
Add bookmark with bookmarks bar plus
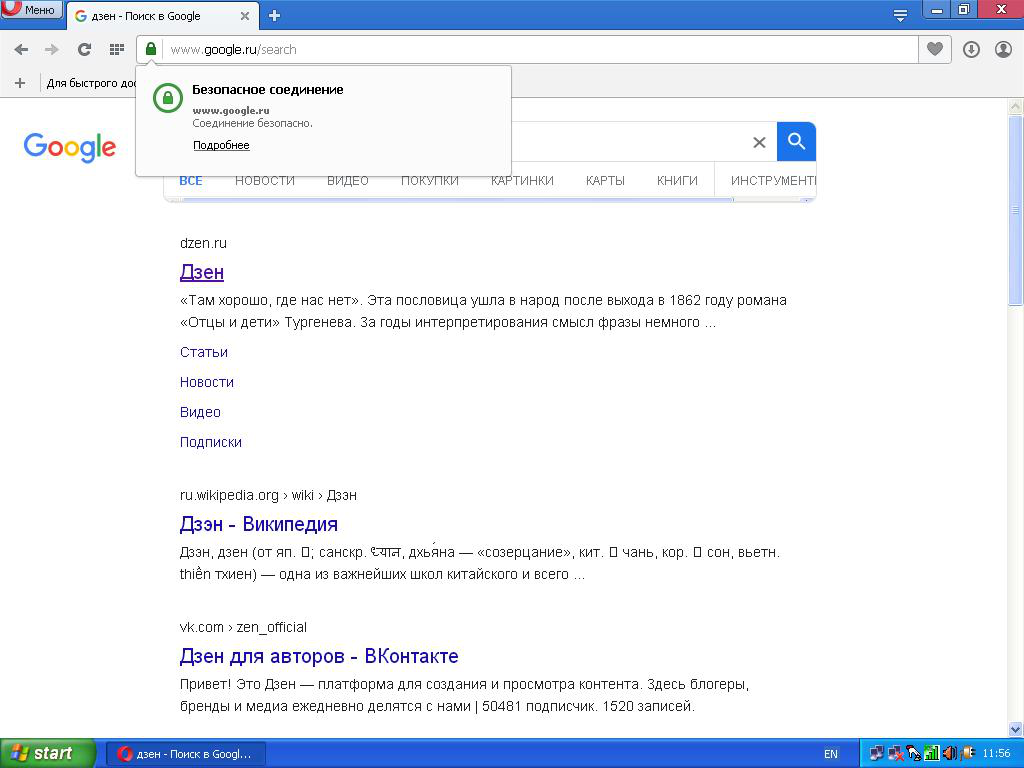point(20,83)
